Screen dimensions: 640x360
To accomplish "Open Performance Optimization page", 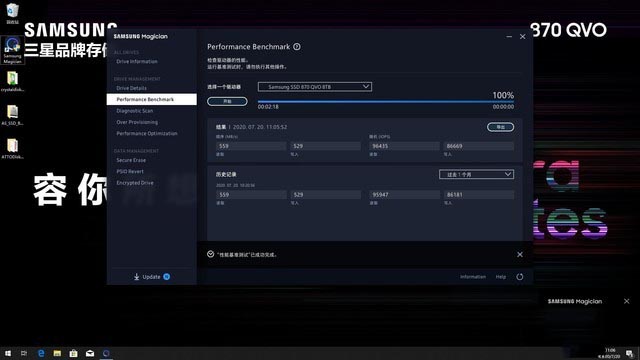I will click(147, 133).
